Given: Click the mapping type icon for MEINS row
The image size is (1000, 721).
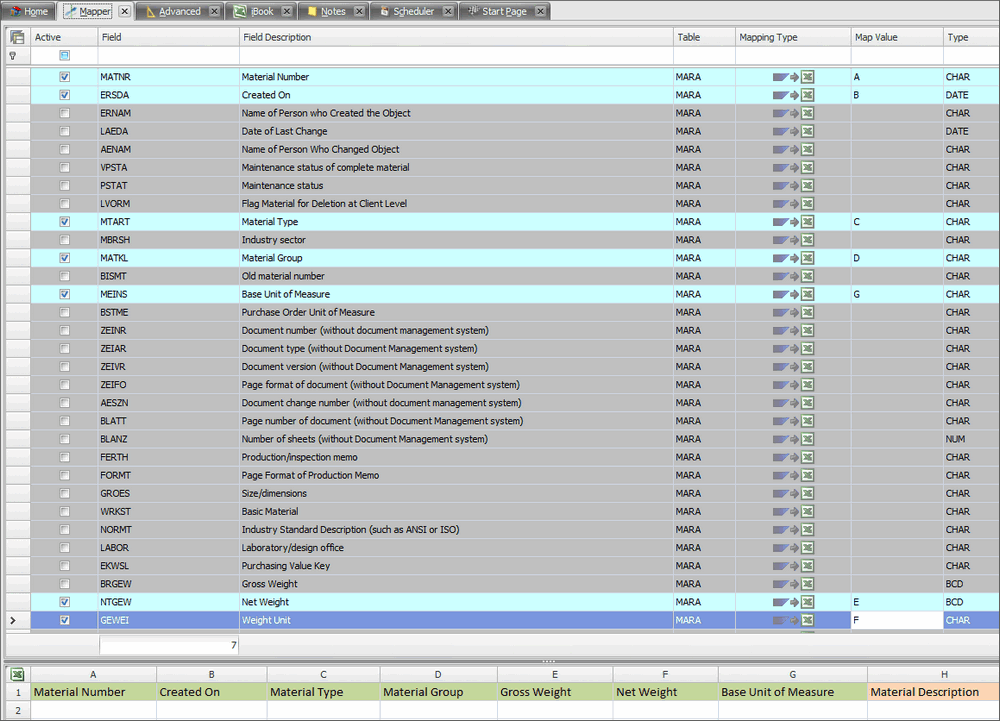Looking at the screenshot, I should click(785, 295).
